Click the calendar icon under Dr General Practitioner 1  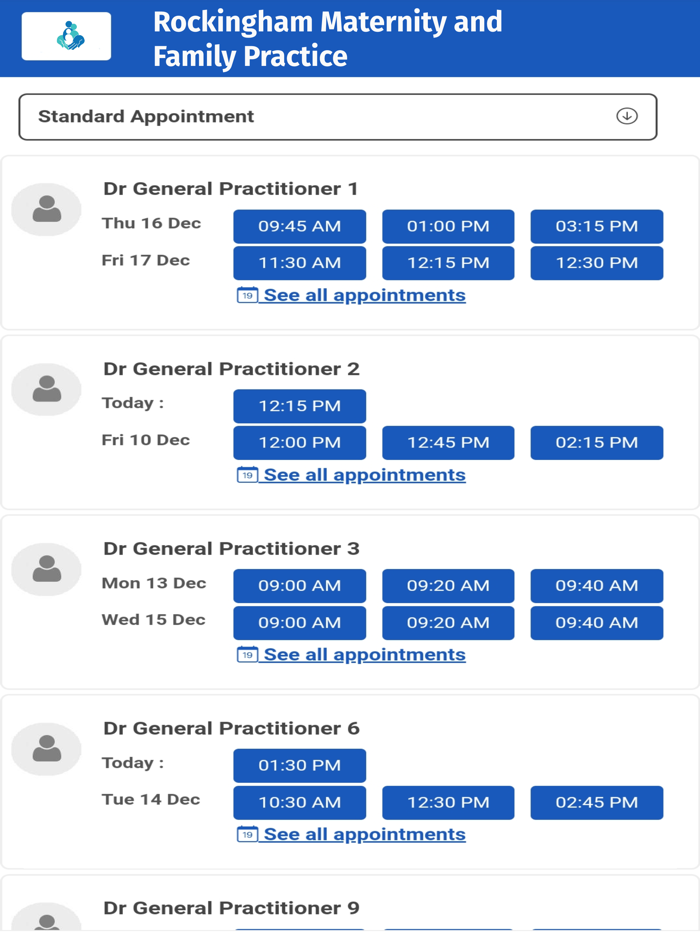pyautogui.click(x=246, y=295)
